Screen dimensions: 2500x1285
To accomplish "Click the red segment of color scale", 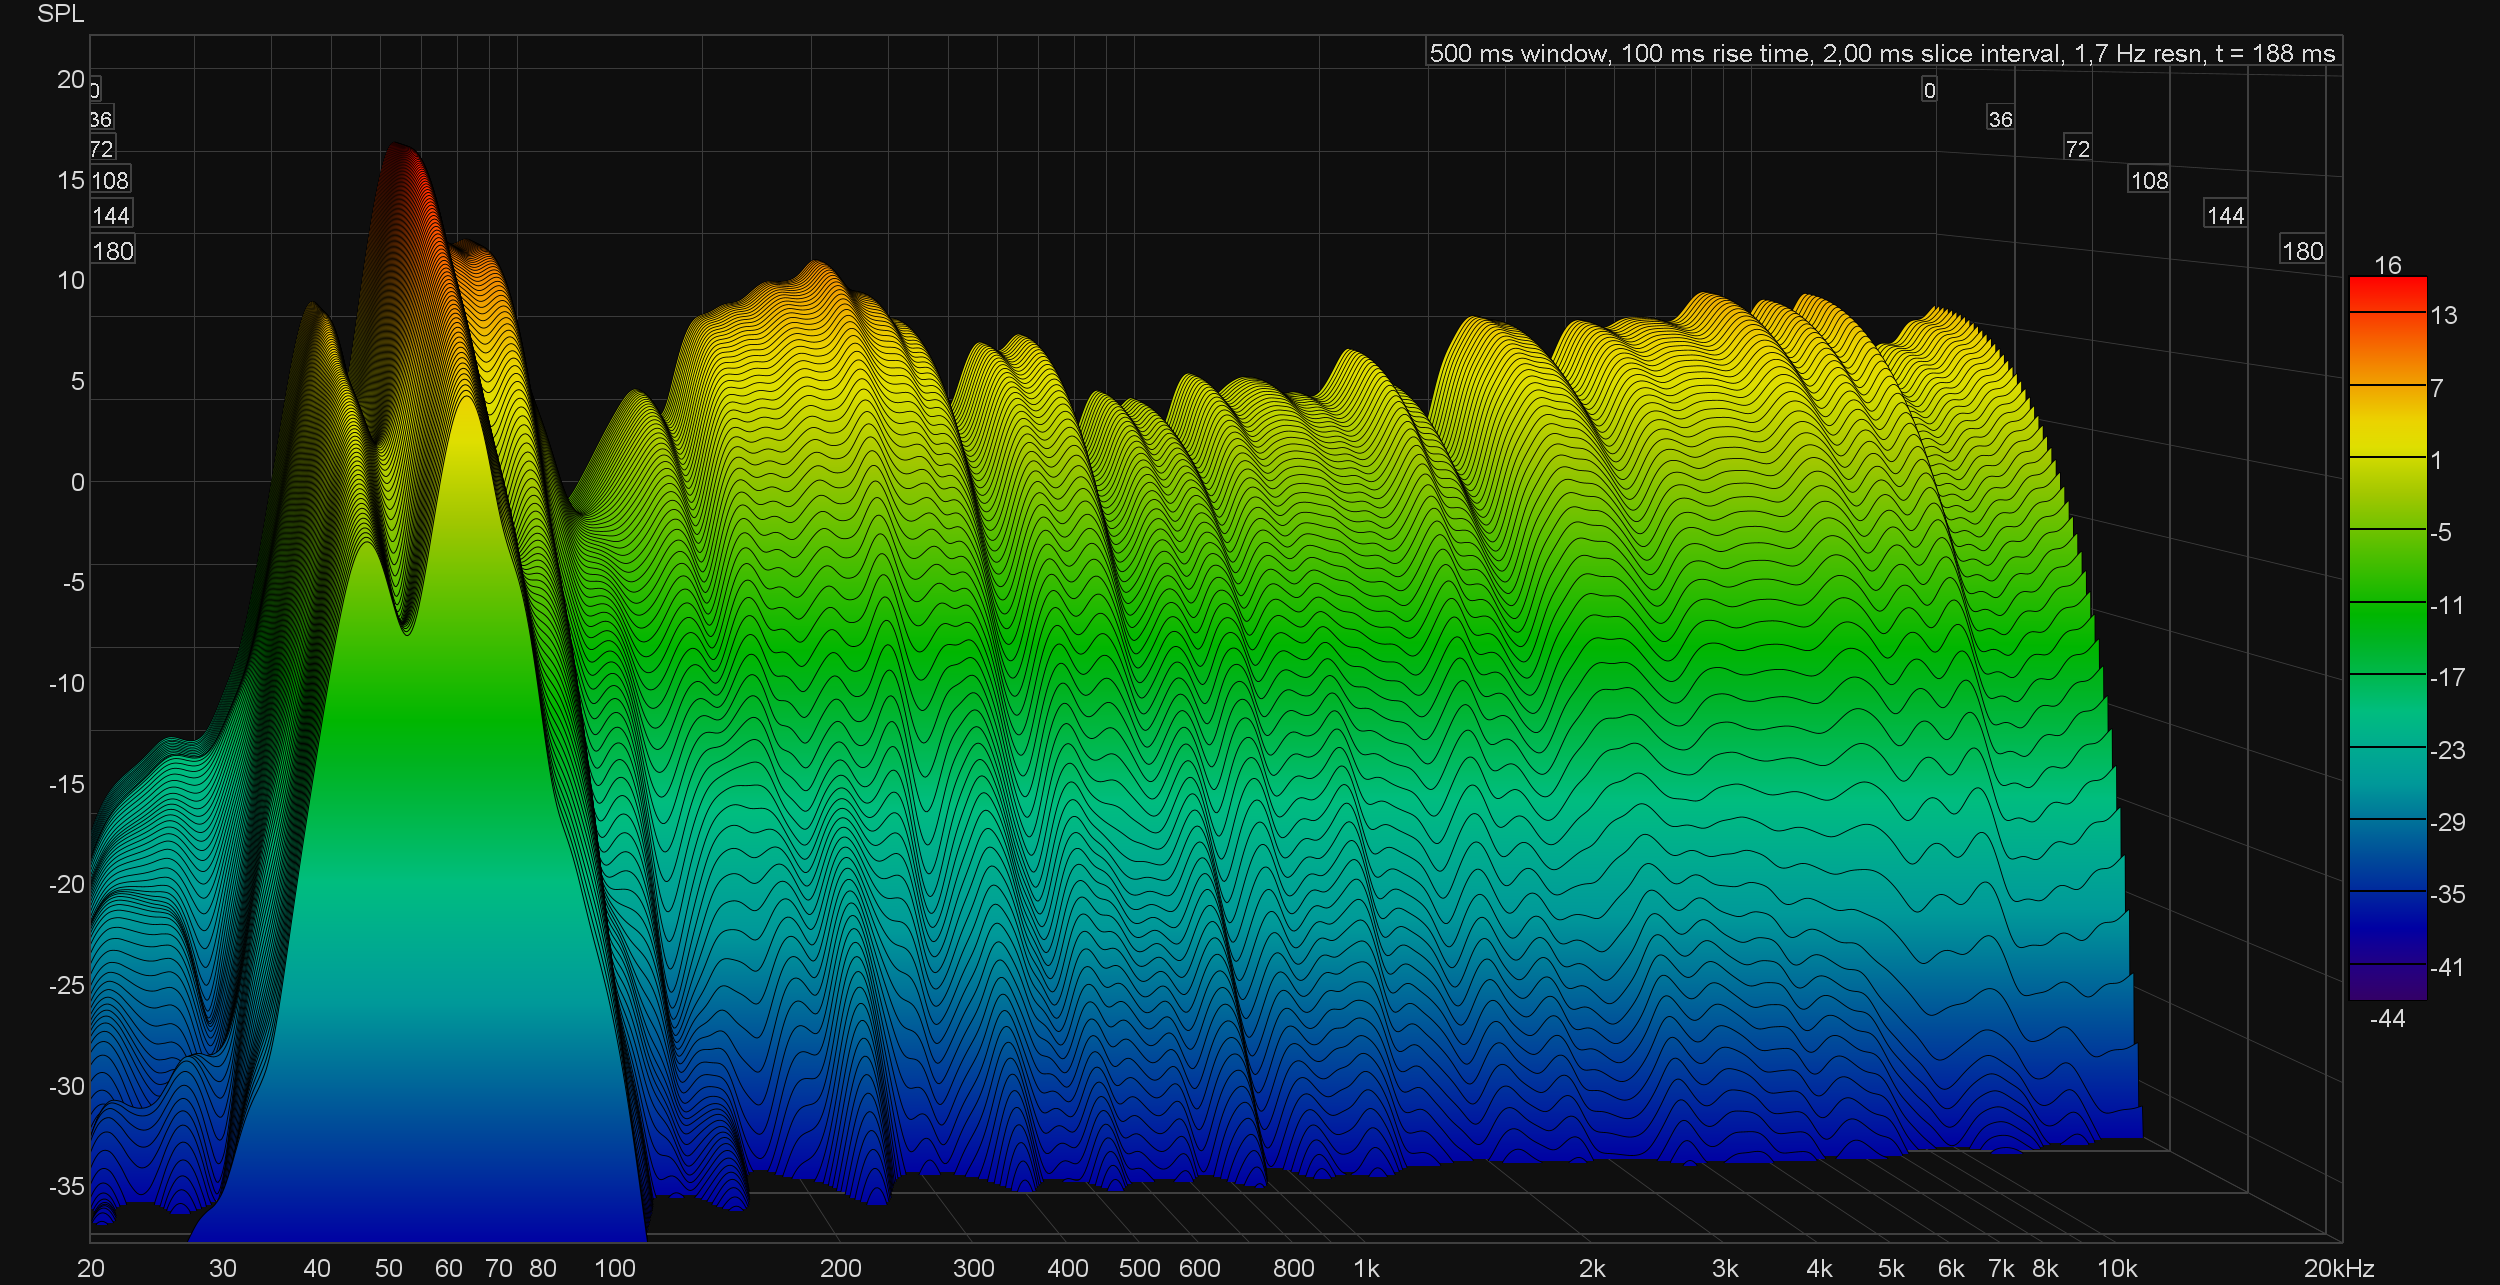I will click(2387, 294).
